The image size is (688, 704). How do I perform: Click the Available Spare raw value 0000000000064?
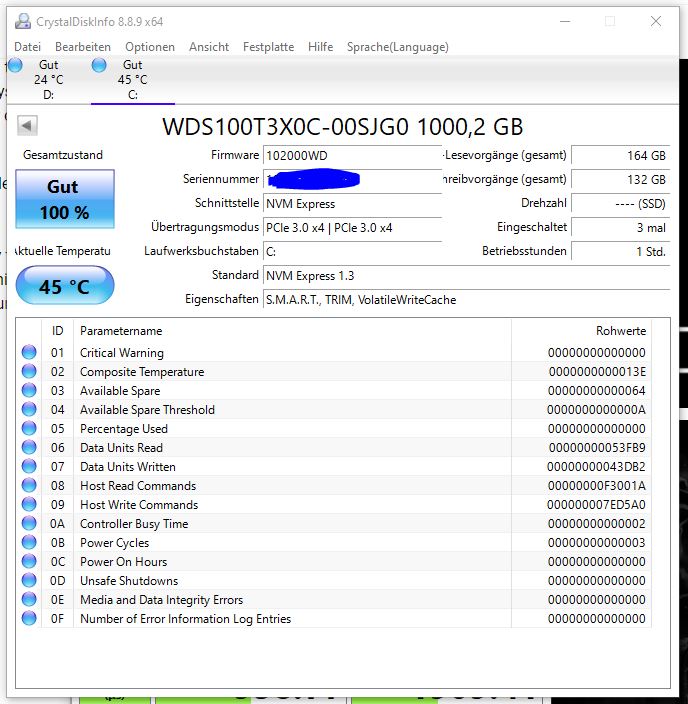click(597, 391)
